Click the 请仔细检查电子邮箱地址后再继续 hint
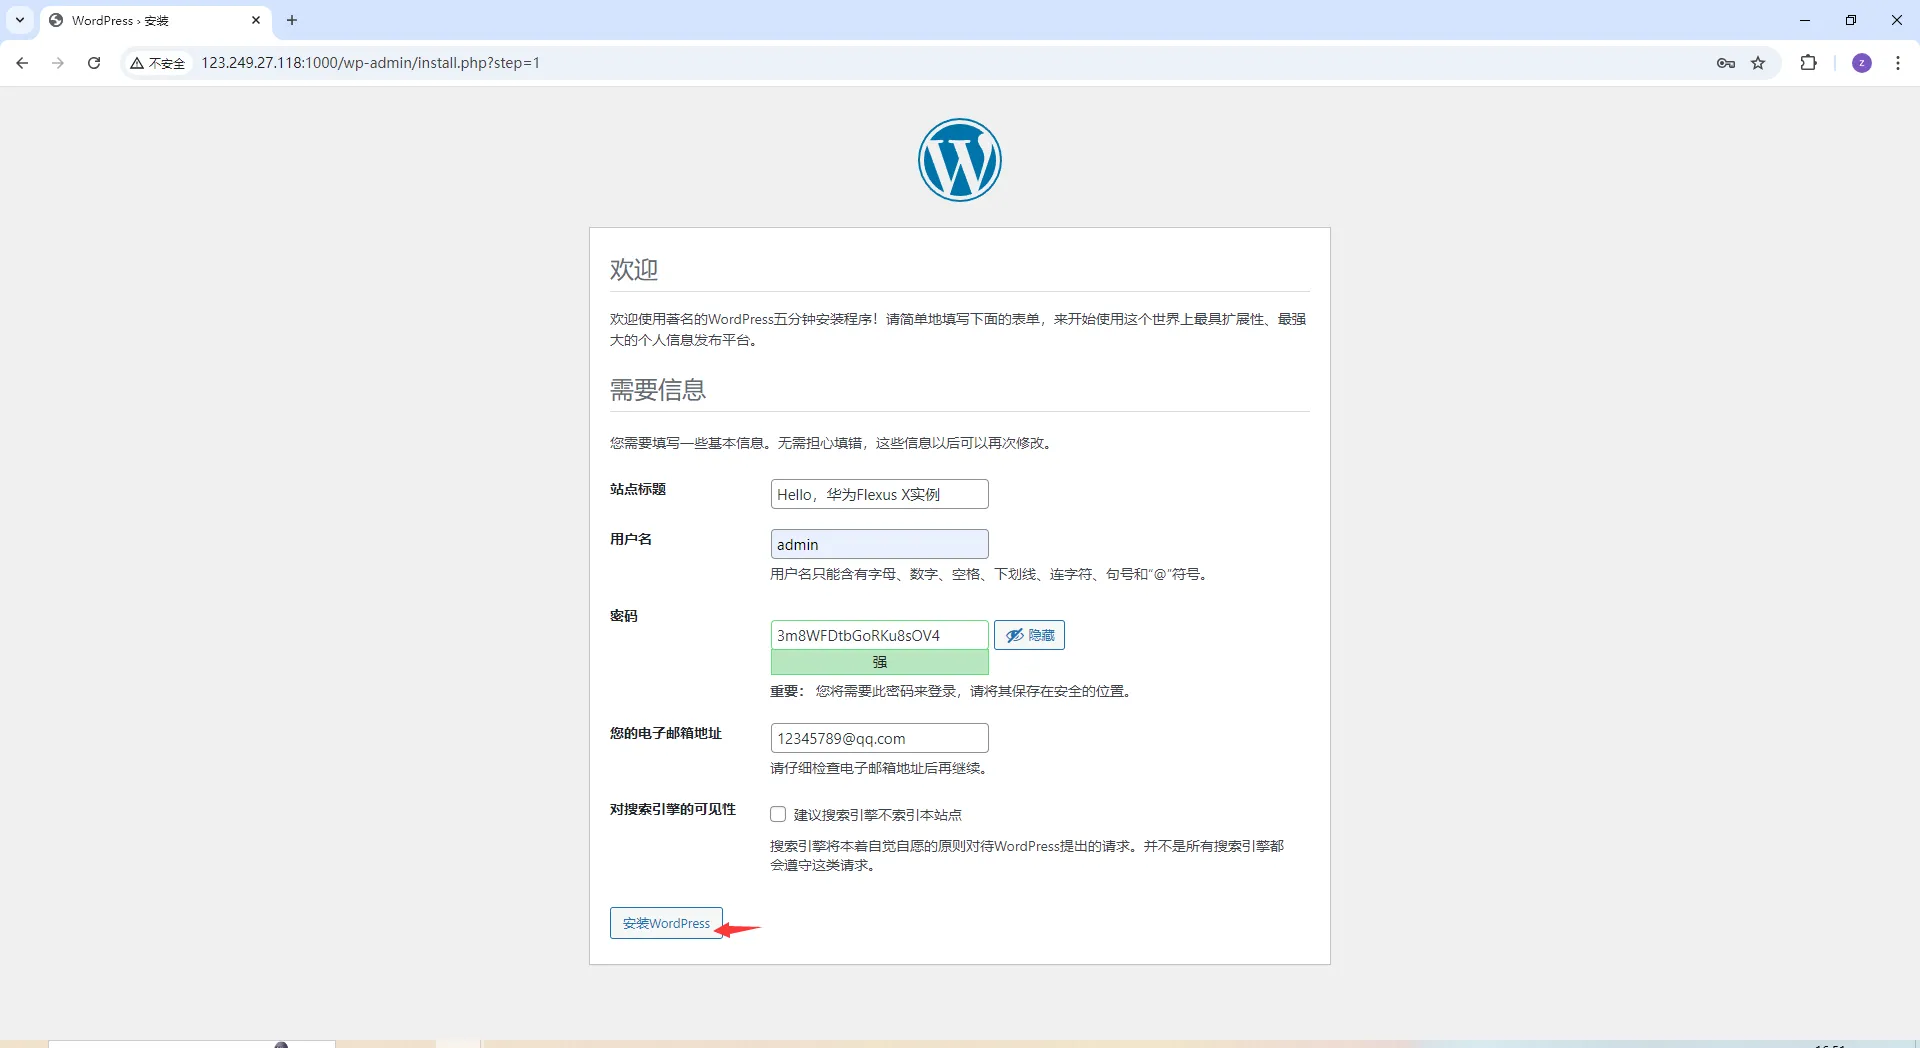The image size is (1920, 1048). (880, 768)
